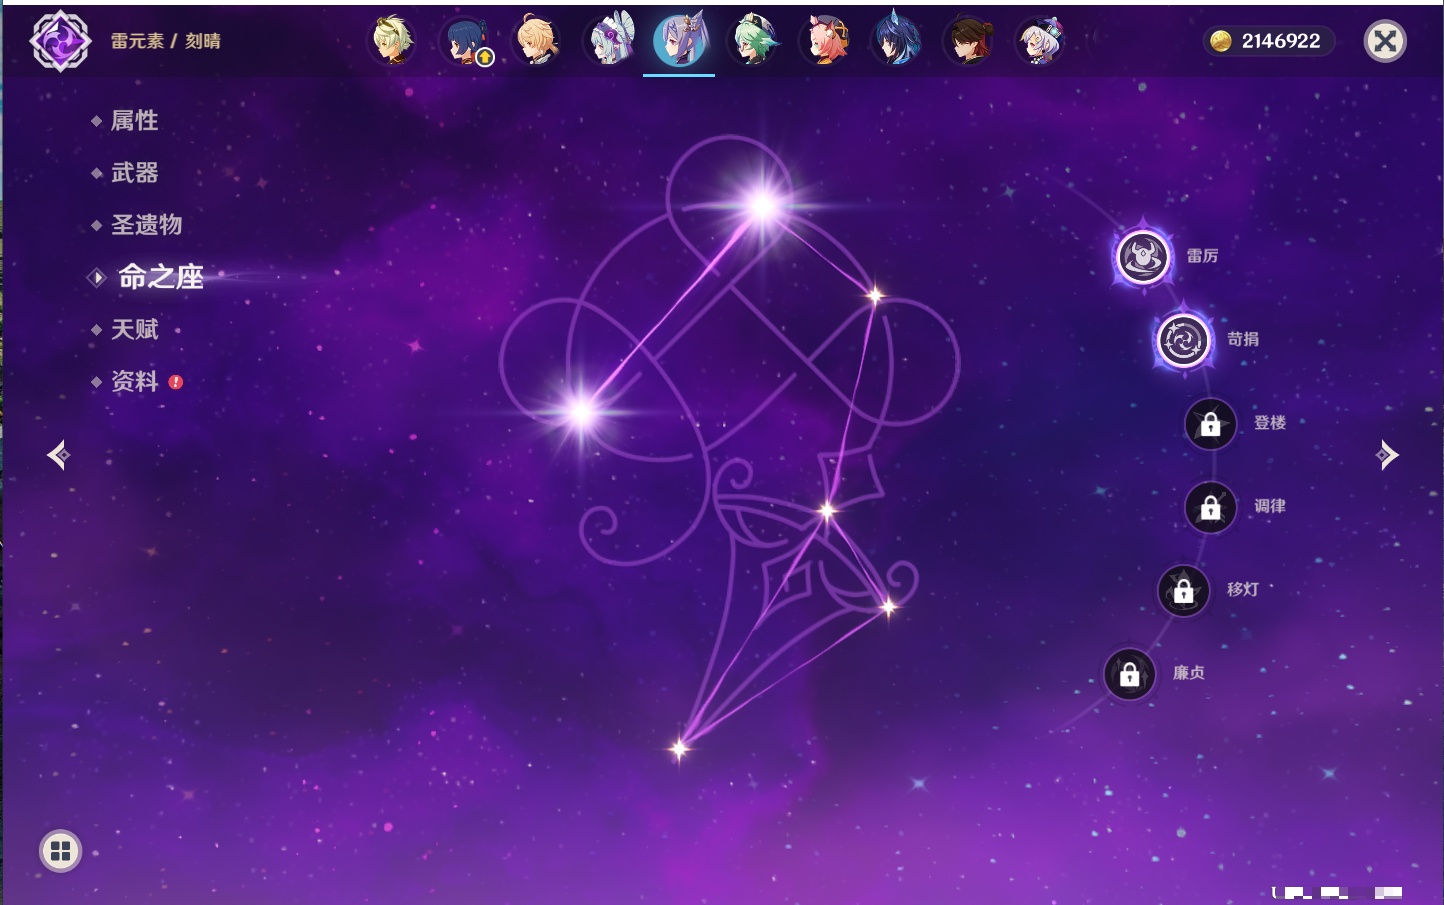This screenshot has height=905, width=1444.
Task: Select the lavender-haired avatar with purple hat
Action: (x=1040, y=41)
